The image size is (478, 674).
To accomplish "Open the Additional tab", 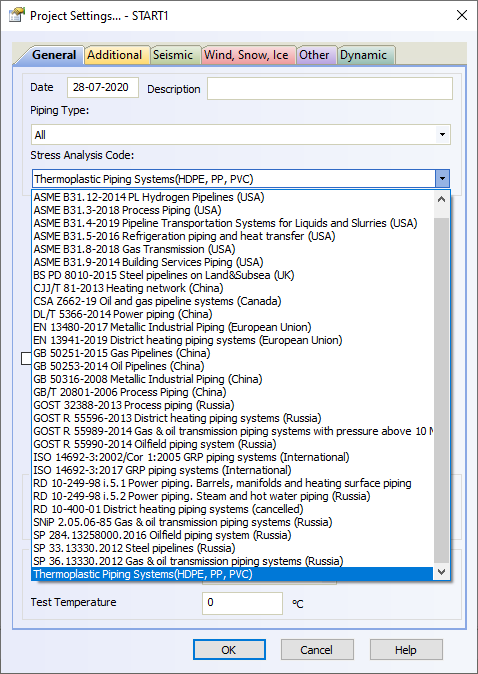I will point(115,55).
